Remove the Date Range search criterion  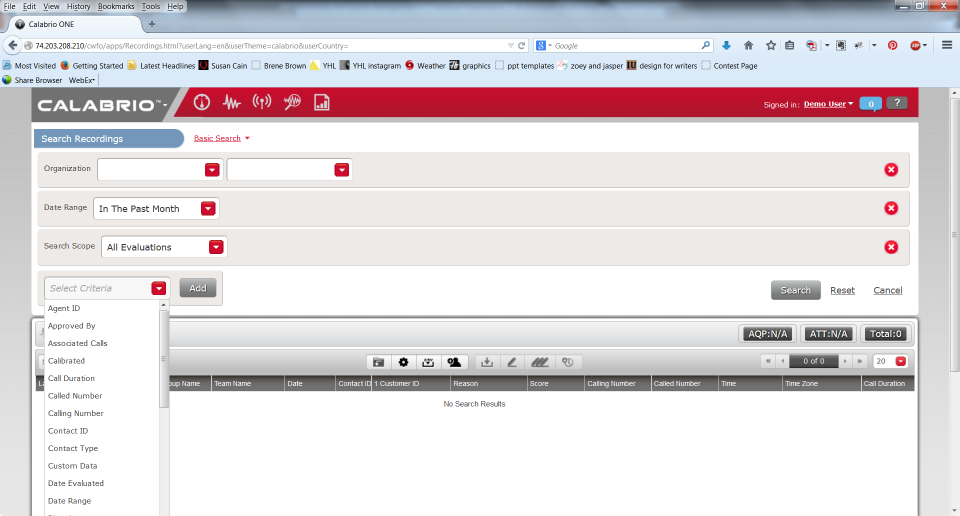[891, 208]
